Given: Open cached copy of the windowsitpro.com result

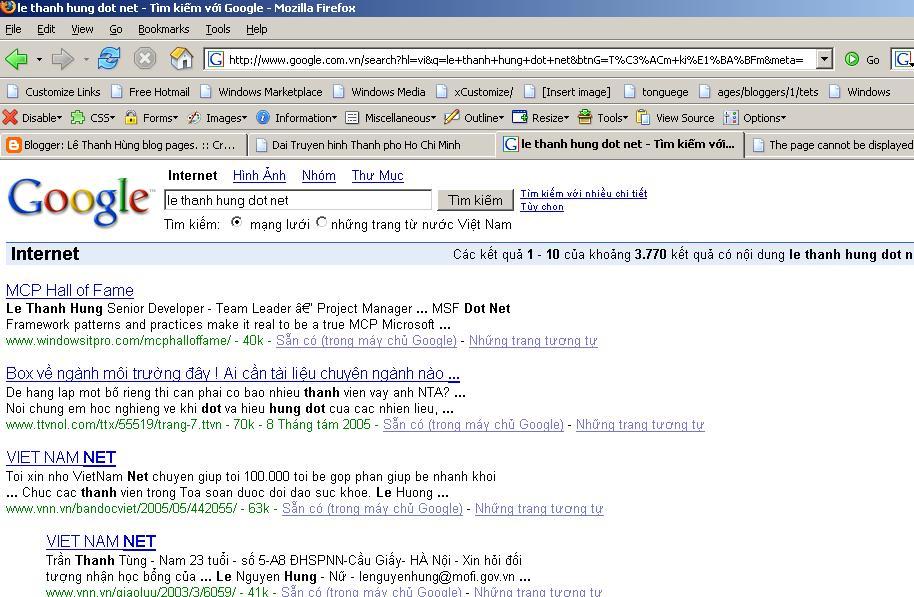Looking at the screenshot, I should 366,340.
